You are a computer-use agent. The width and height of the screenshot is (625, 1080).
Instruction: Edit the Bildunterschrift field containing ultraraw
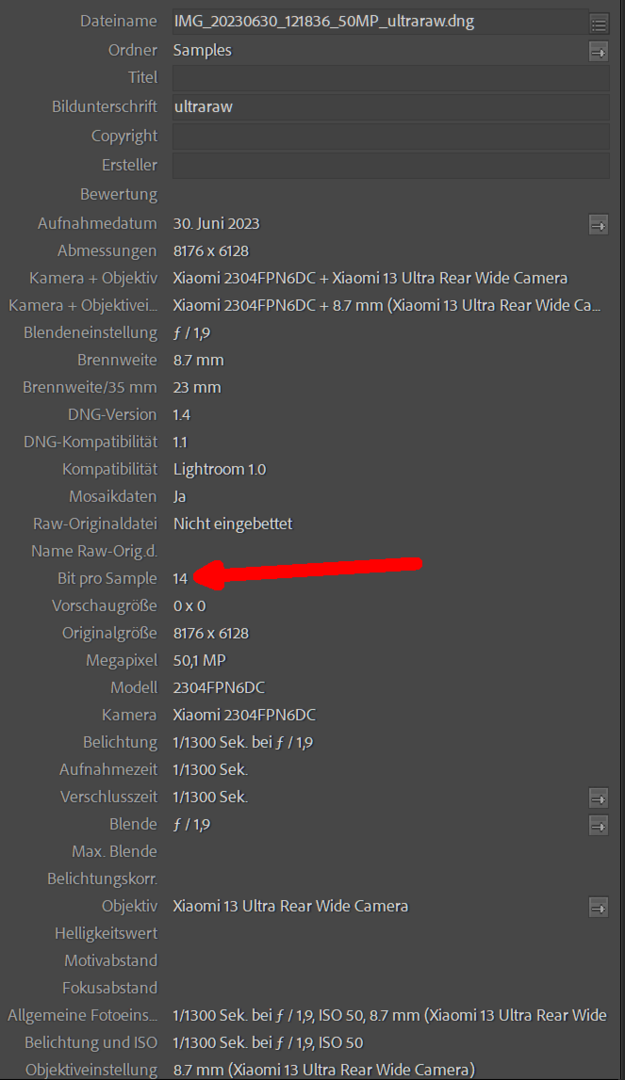point(390,106)
